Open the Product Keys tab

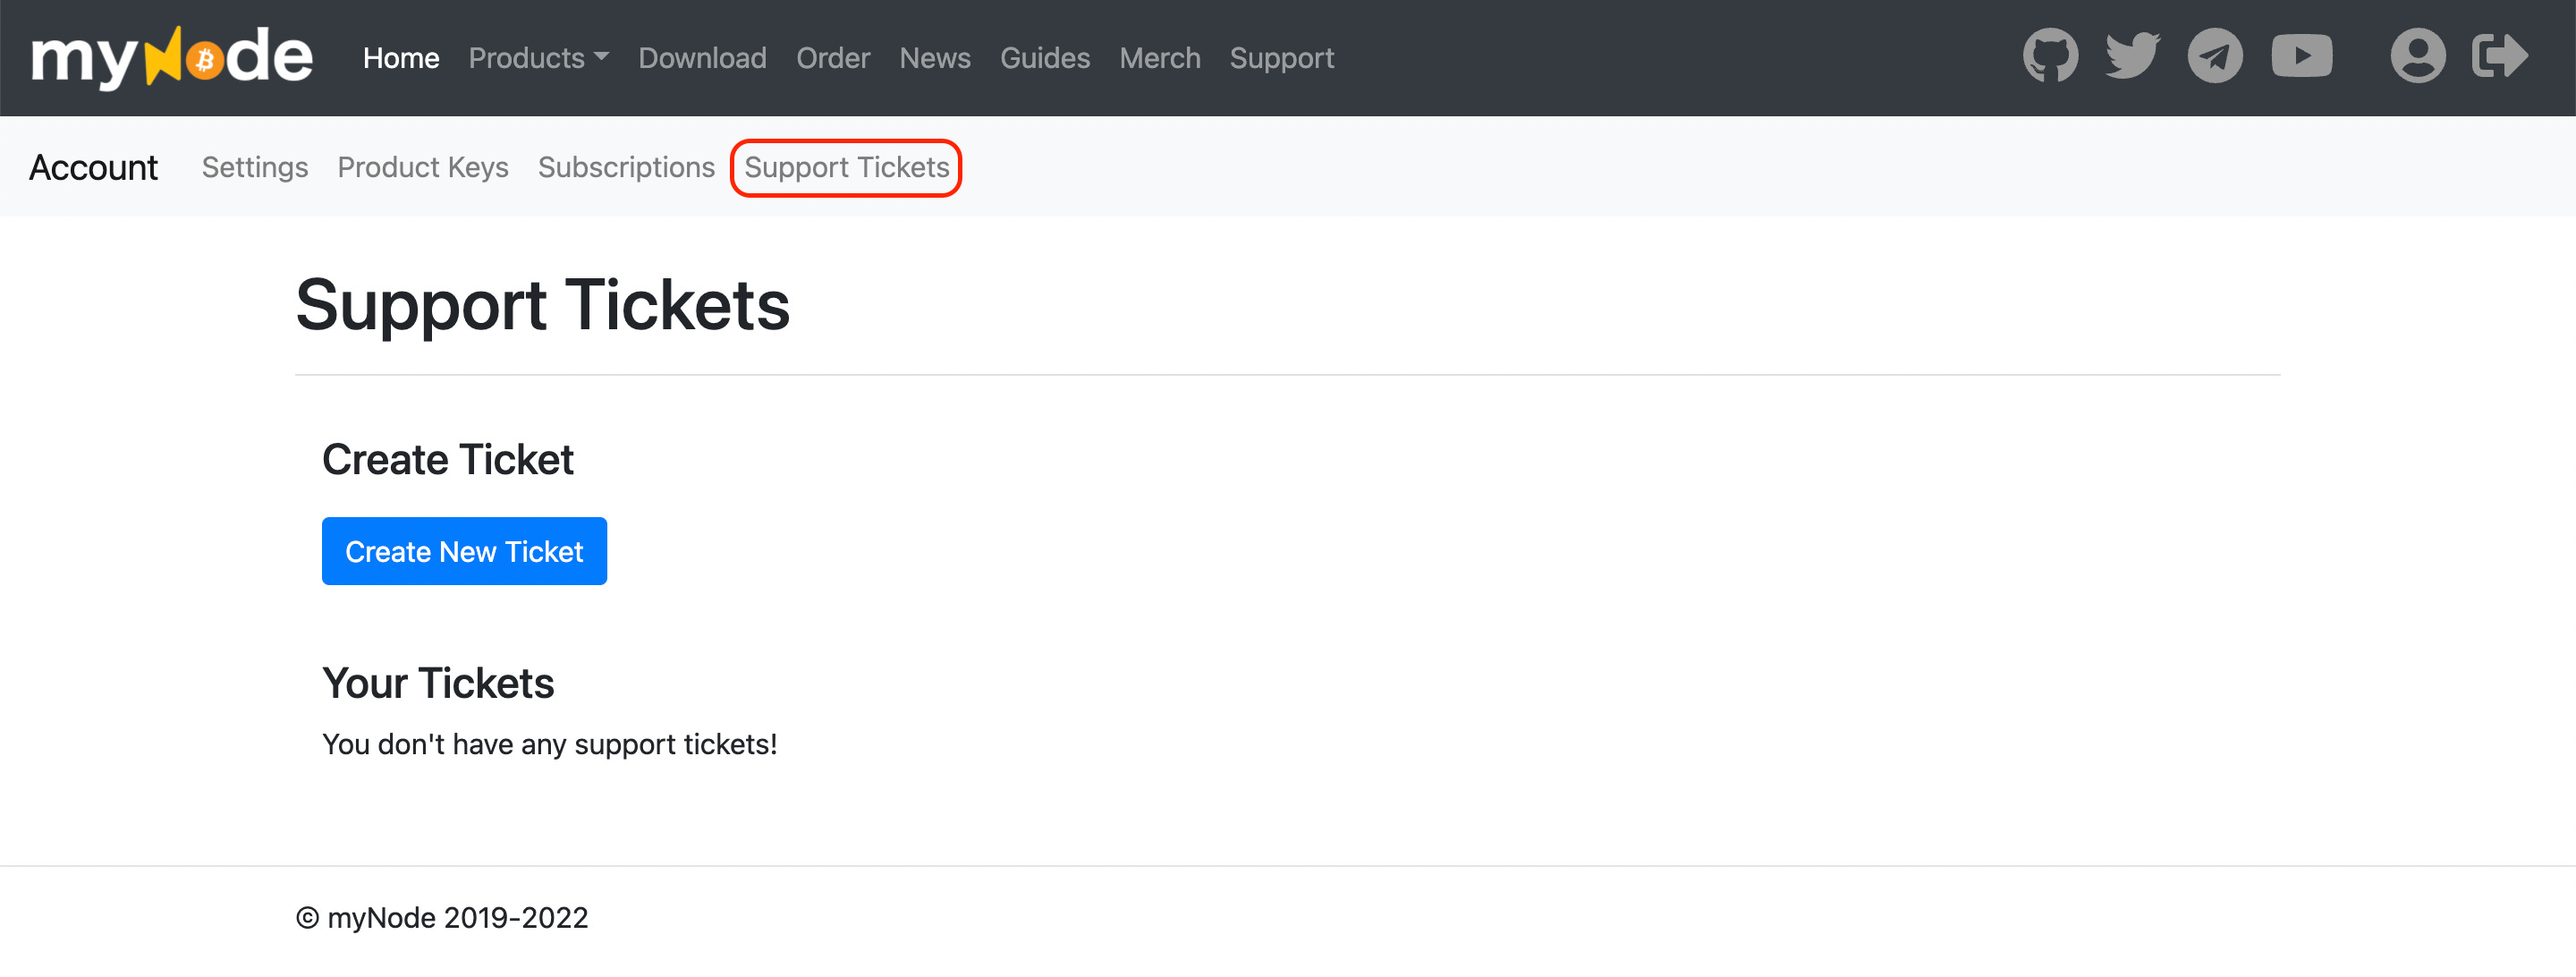pyautogui.click(x=423, y=167)
